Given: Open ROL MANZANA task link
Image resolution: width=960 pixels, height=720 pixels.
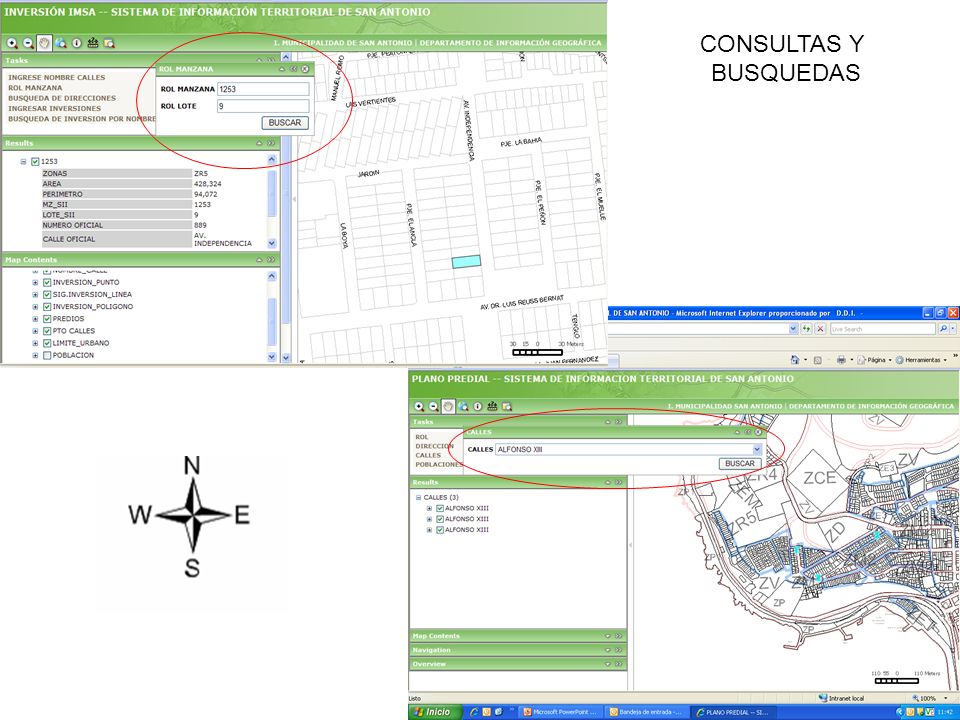Looking at the screenshot, I should tap(35, 88).
